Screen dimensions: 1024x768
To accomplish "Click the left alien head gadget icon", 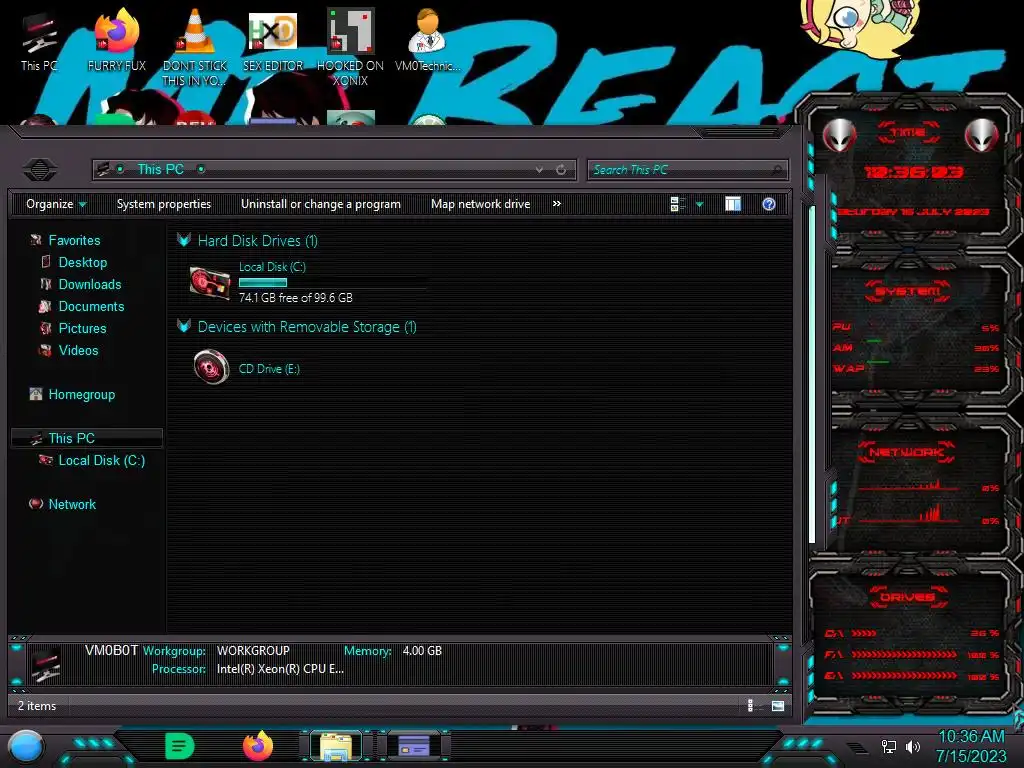I will coord(839,135).
